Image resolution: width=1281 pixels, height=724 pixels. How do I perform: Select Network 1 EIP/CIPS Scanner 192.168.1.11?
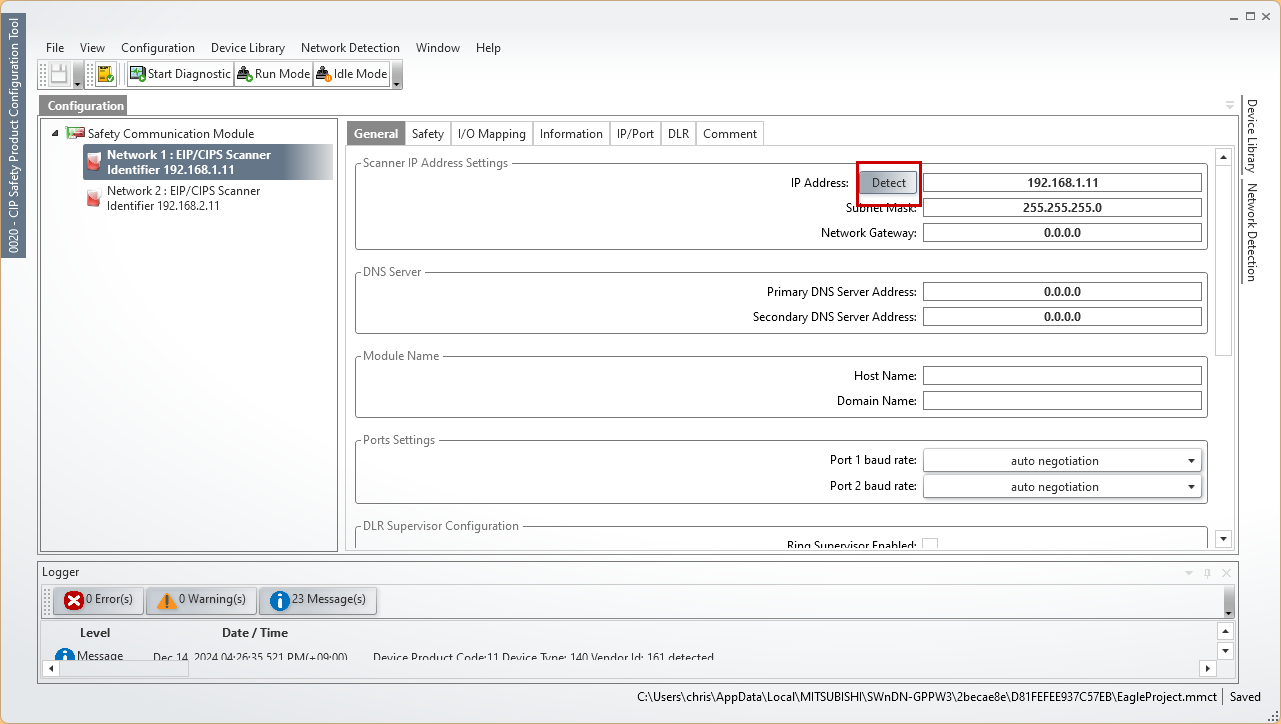pyautogui.click(x=208, y=162)
